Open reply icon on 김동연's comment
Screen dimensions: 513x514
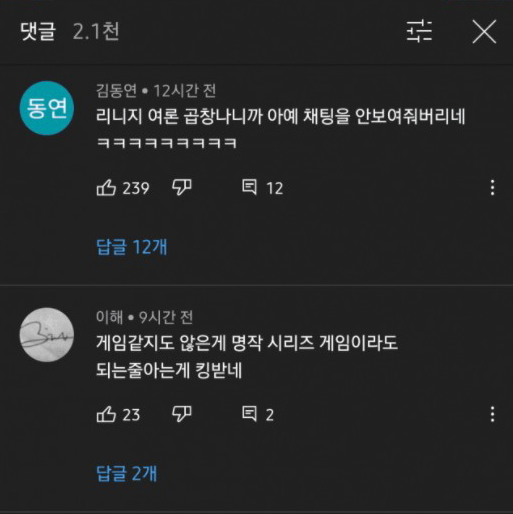pyautogui.click(x=249, y=187)
